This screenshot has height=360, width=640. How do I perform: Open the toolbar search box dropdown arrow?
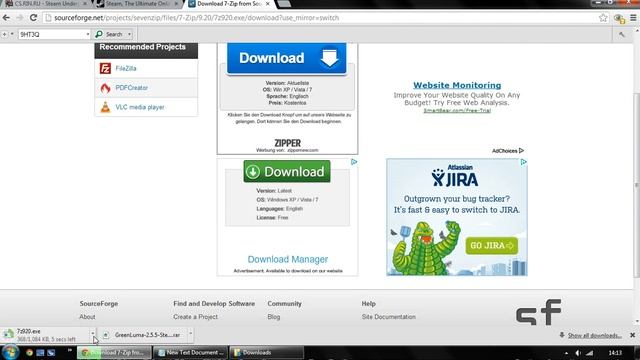tap(88, 34)
